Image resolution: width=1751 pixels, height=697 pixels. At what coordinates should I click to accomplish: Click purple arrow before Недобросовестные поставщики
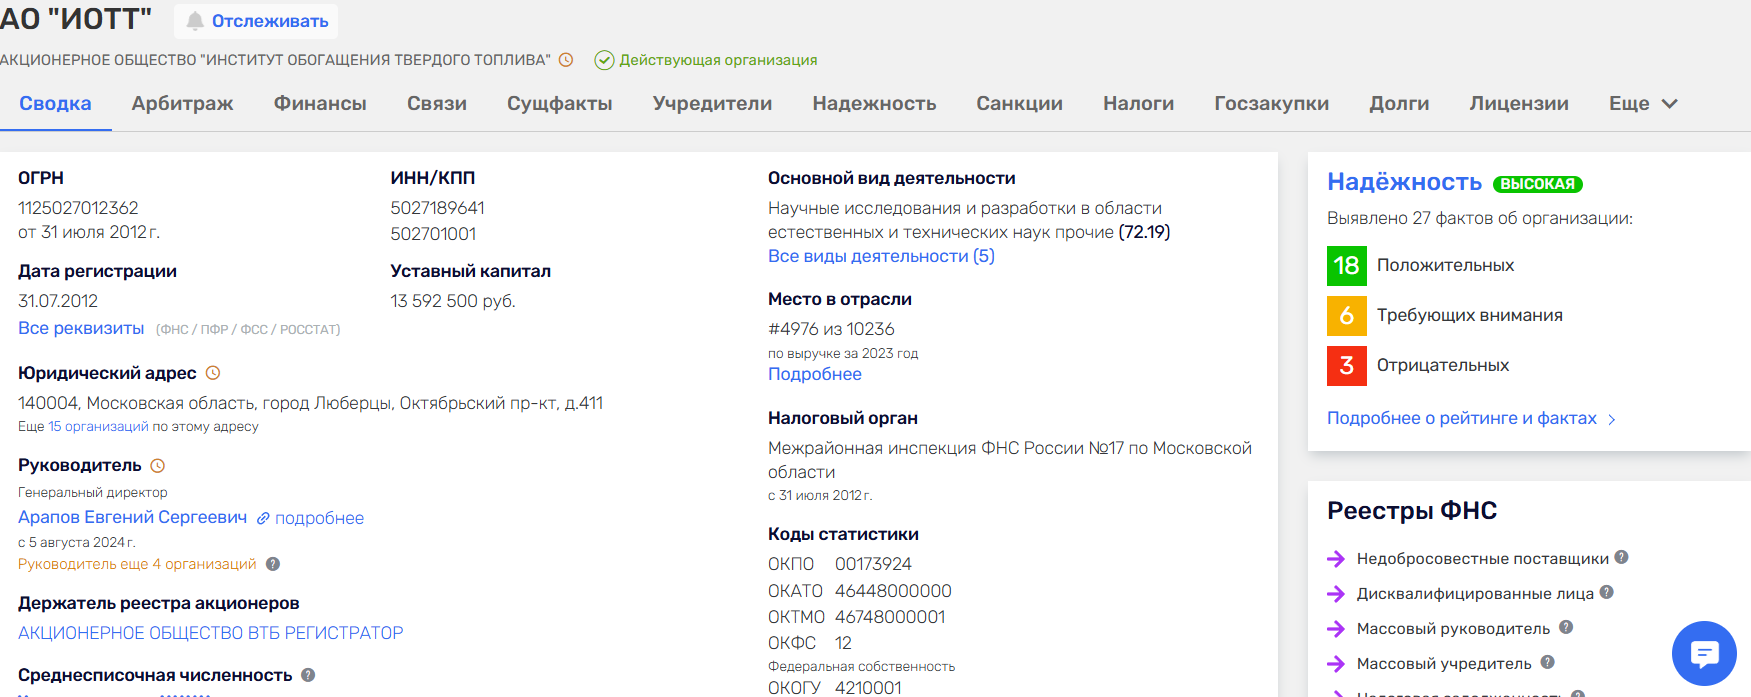coord(1336,559)
